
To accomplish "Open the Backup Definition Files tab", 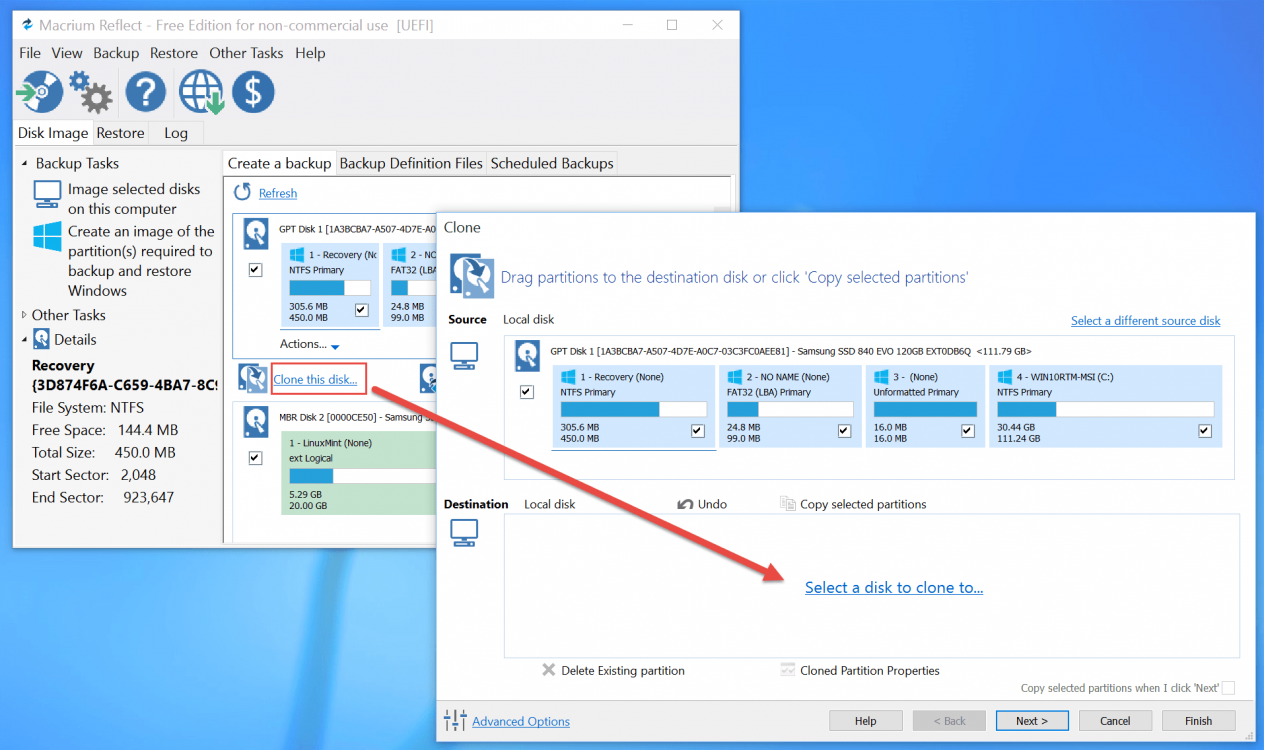I will (x=411, y=163).
